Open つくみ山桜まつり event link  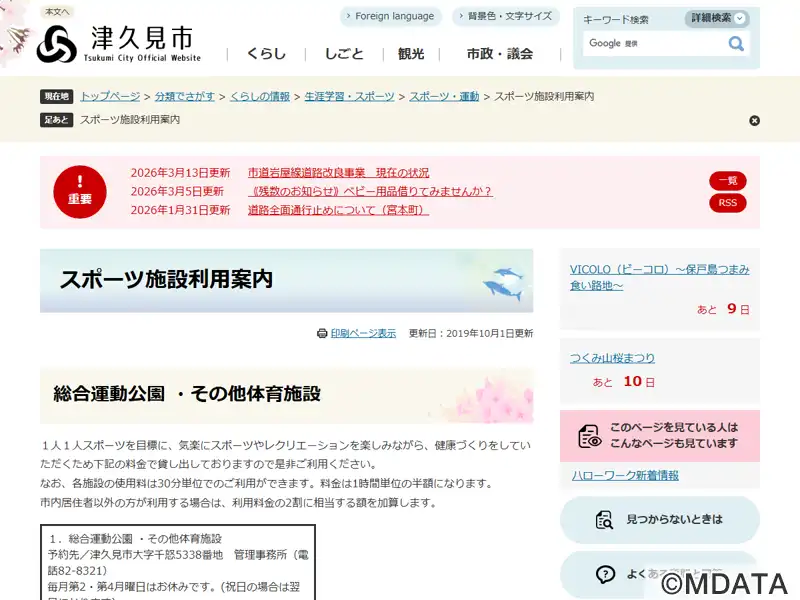[x=612, y=358]
